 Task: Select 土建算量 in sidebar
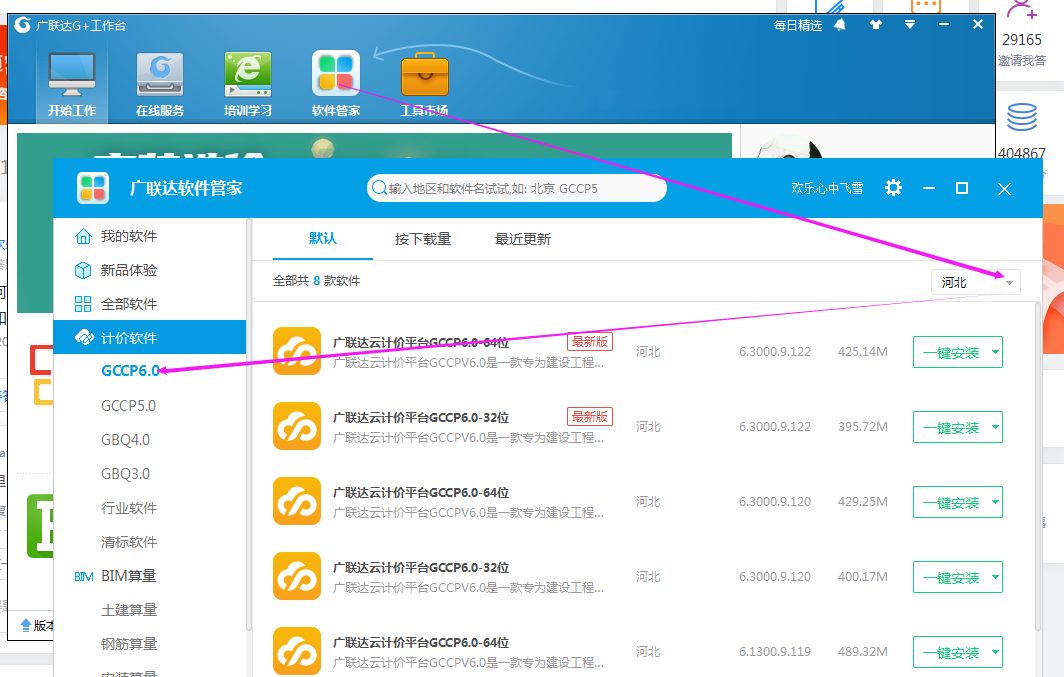tap(129, 610)
